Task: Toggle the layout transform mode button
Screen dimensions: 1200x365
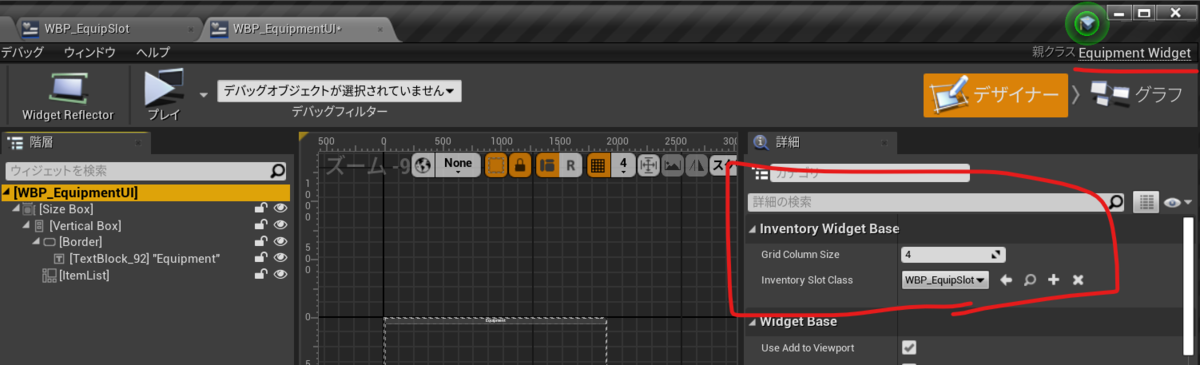Action: point(547,165)
